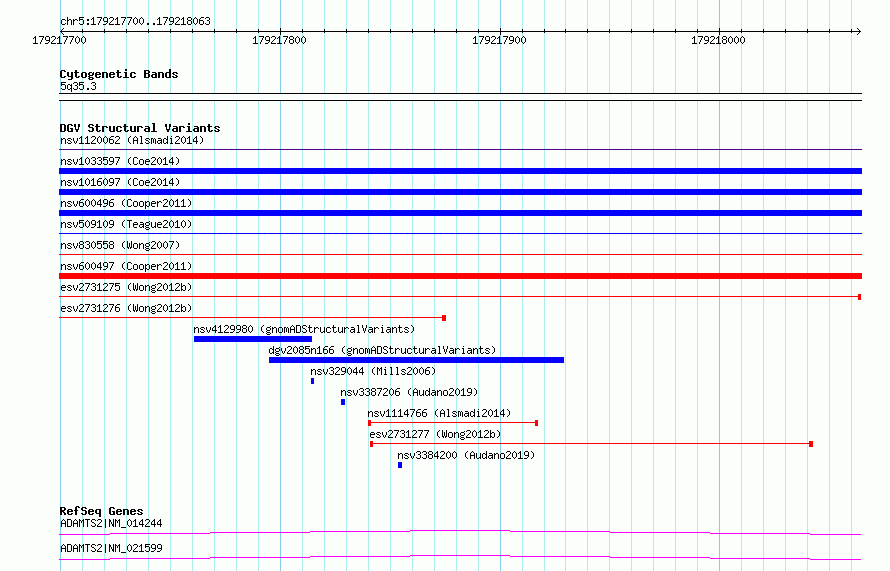
Task: Open the ADAMTS2|NM_014244 gene label
Action: (x=111, y=523)
